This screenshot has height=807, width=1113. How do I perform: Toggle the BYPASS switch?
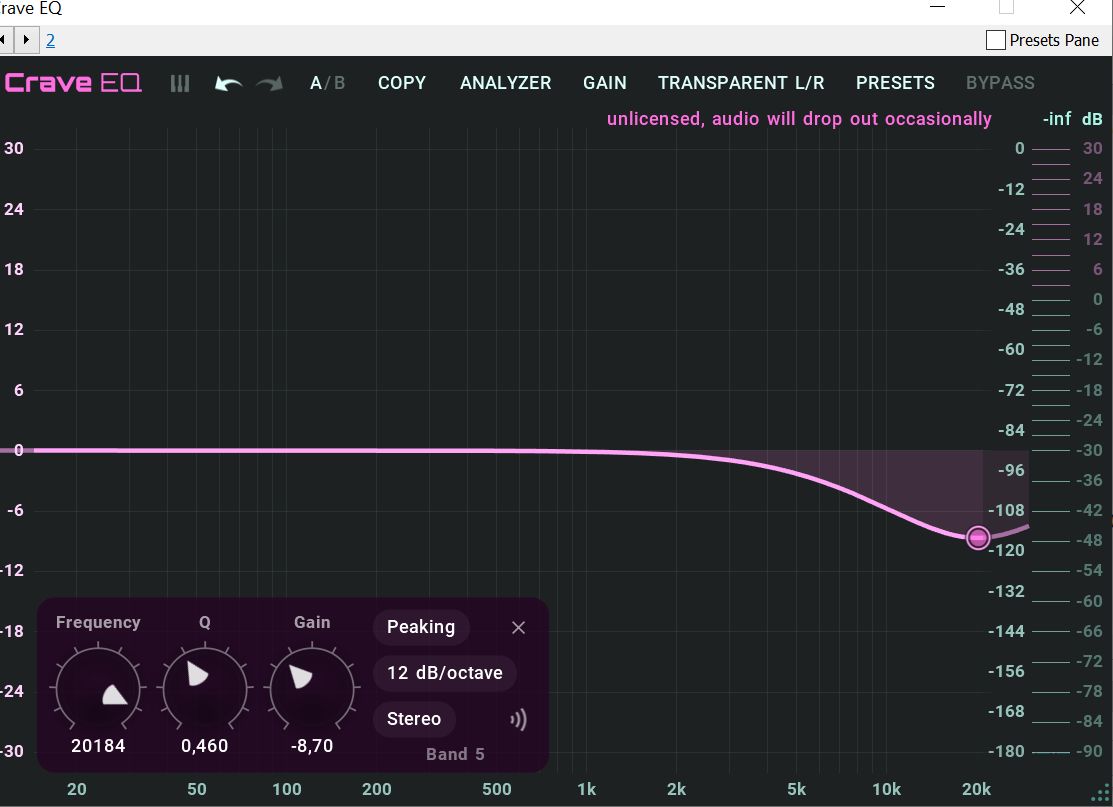tap(999, 83)
